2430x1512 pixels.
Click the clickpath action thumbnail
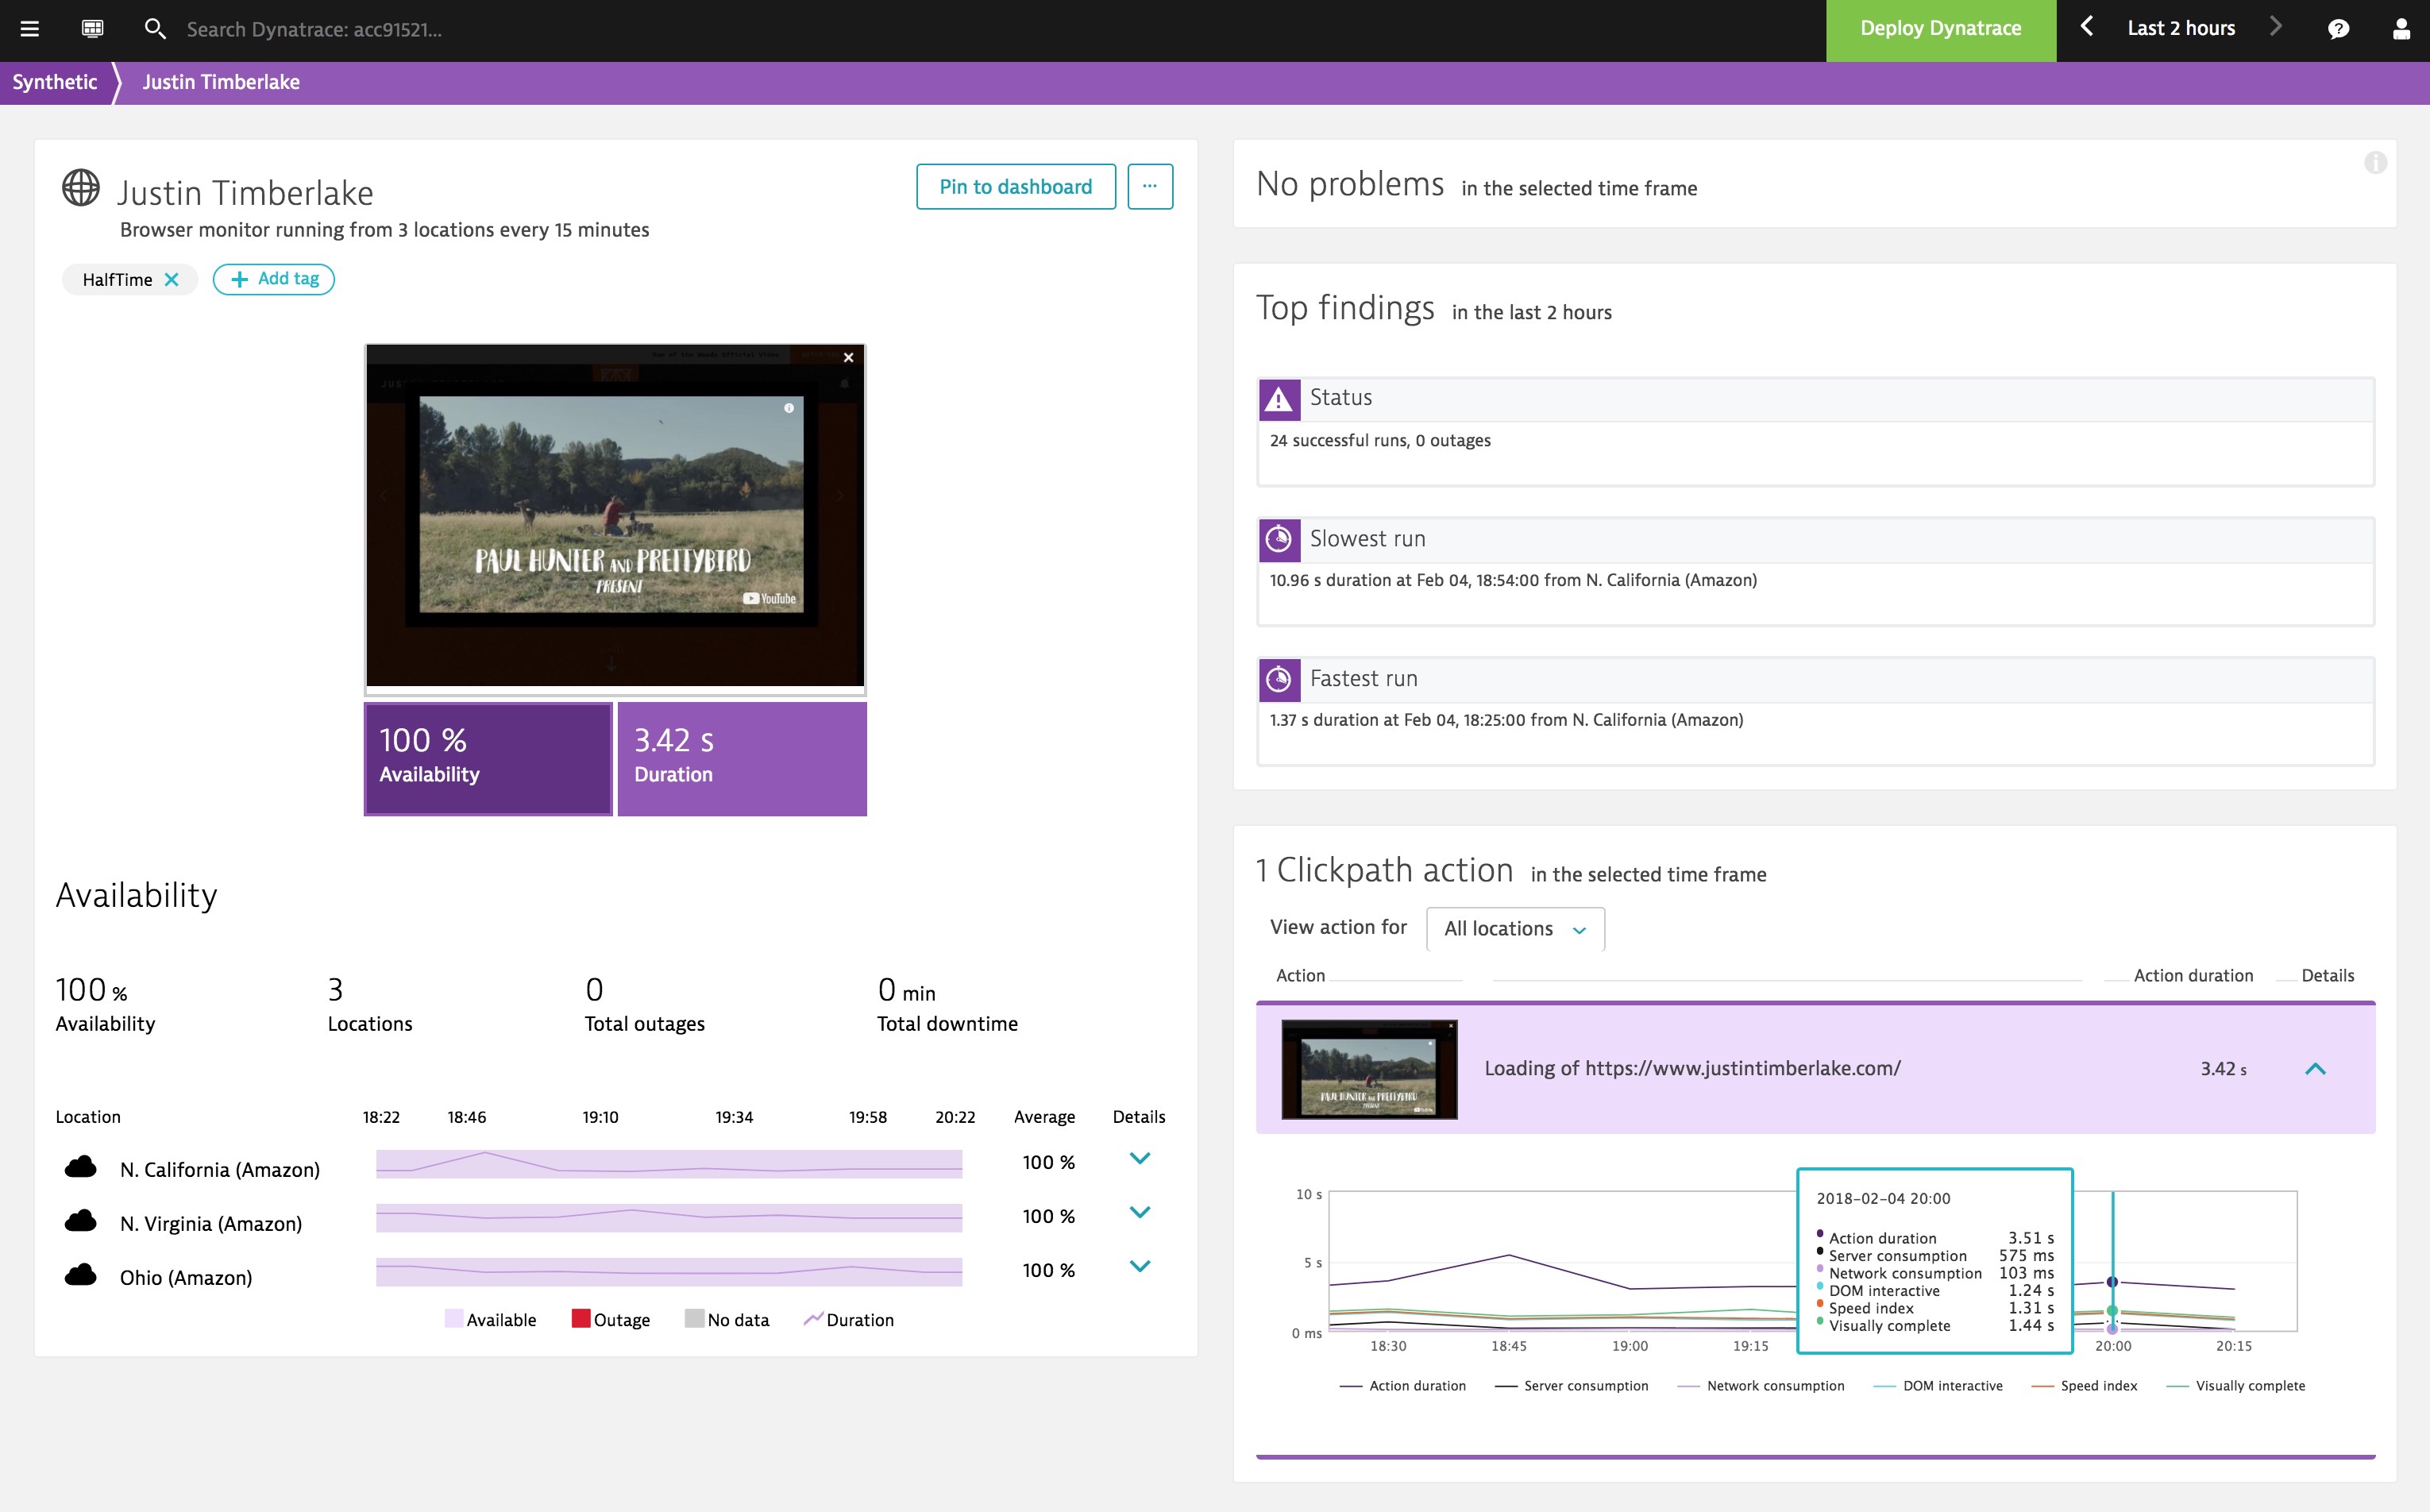[x=1369, y=1069]
